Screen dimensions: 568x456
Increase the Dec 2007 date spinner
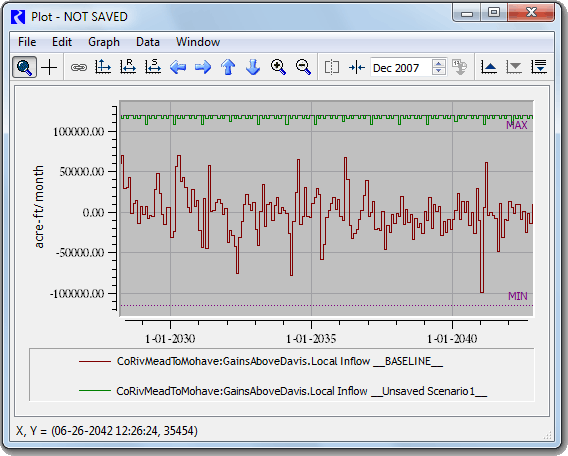coord(439,63)
